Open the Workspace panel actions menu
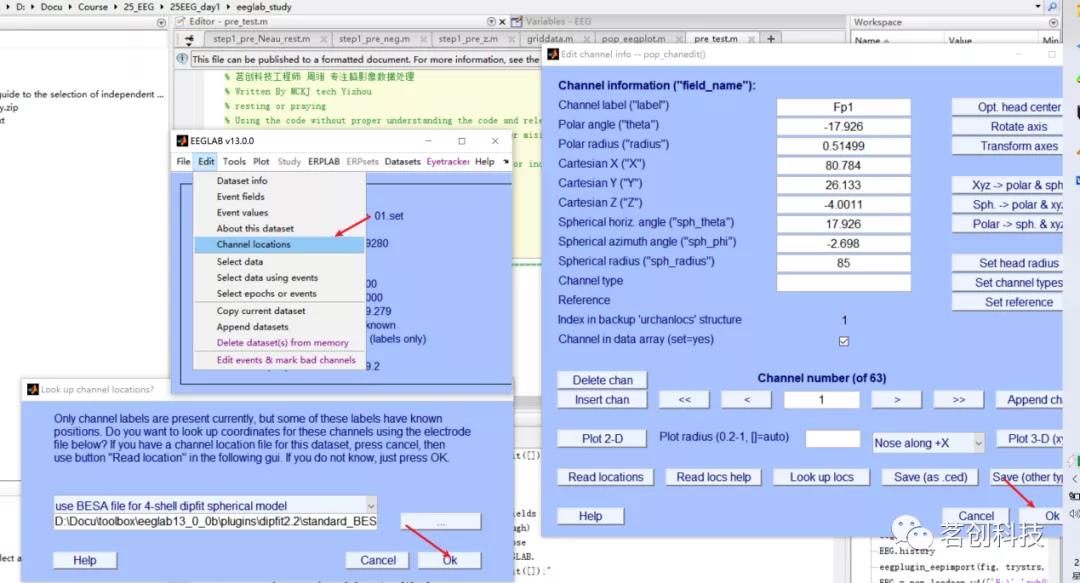Screen dimensions: 1080x583 1053,22
